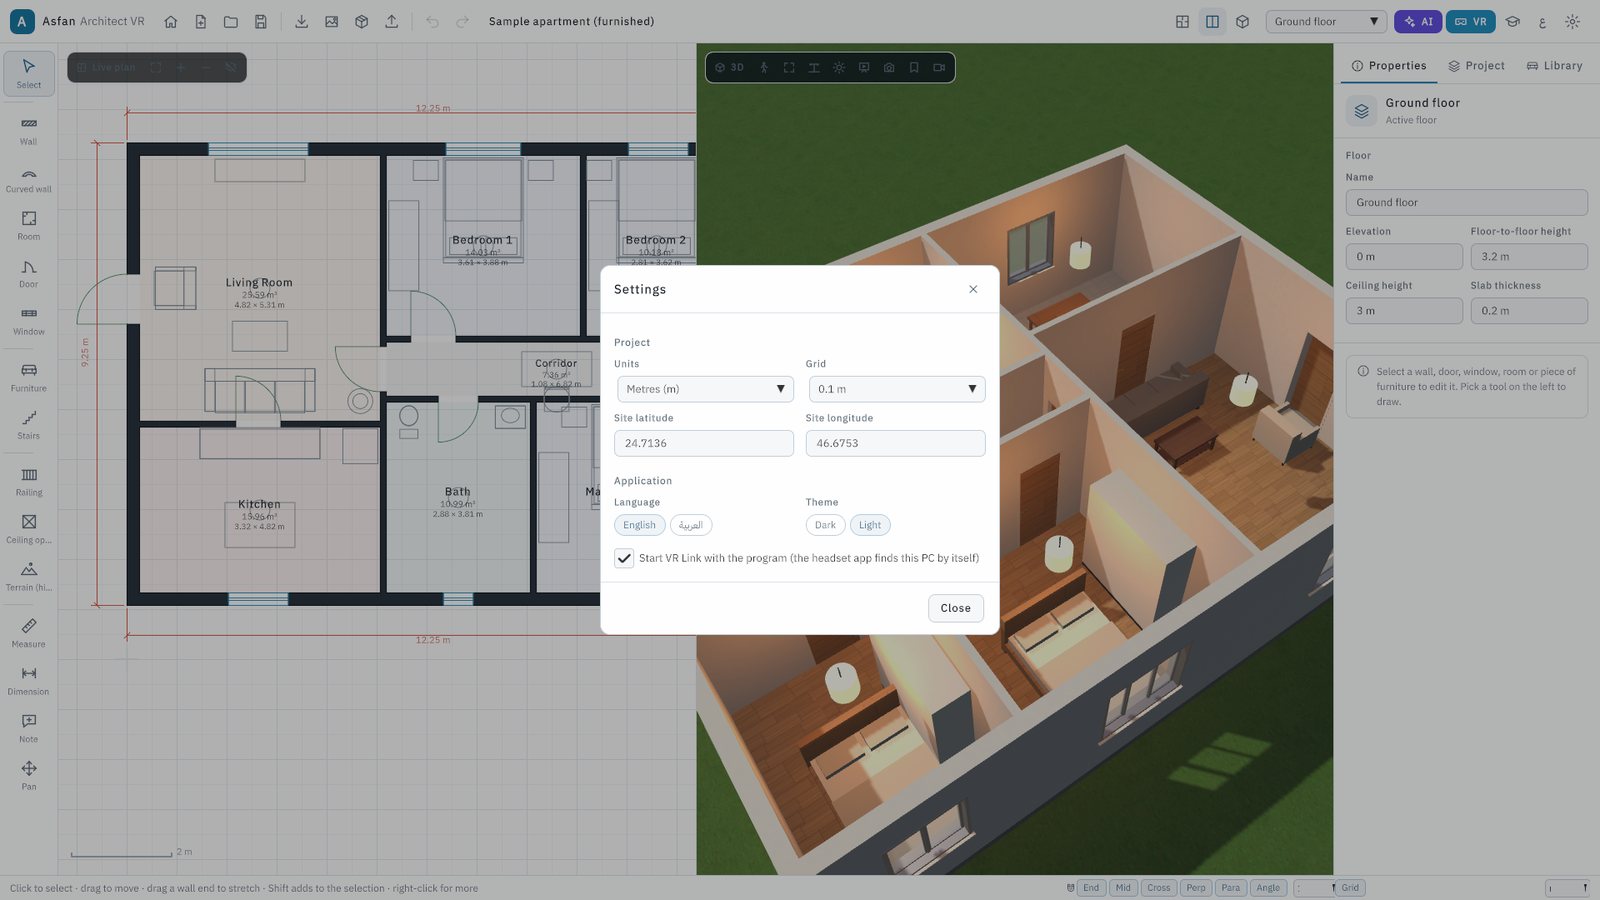1600x900 pixels.
Task: Select the Curved wall tool
Action: pos(29,179)
